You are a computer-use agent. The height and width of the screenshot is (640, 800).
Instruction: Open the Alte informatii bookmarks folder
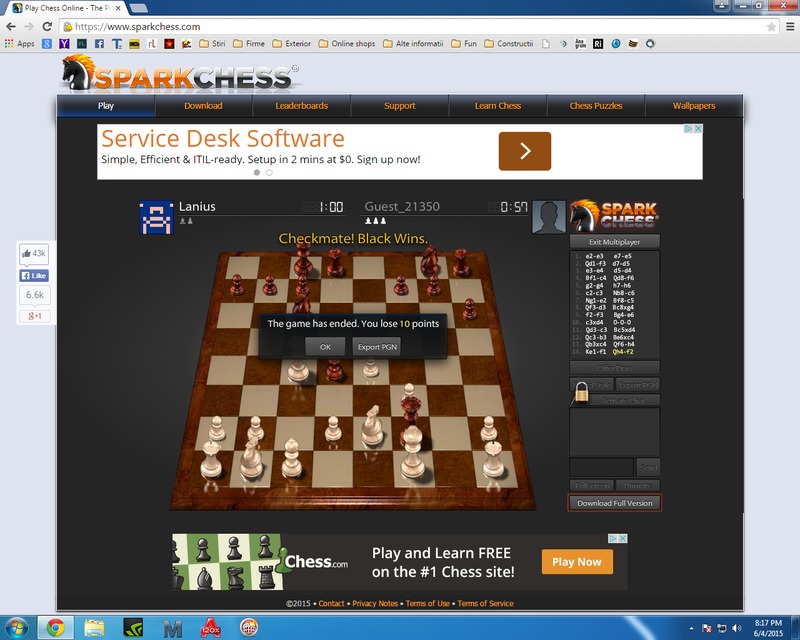click(413, 44)
